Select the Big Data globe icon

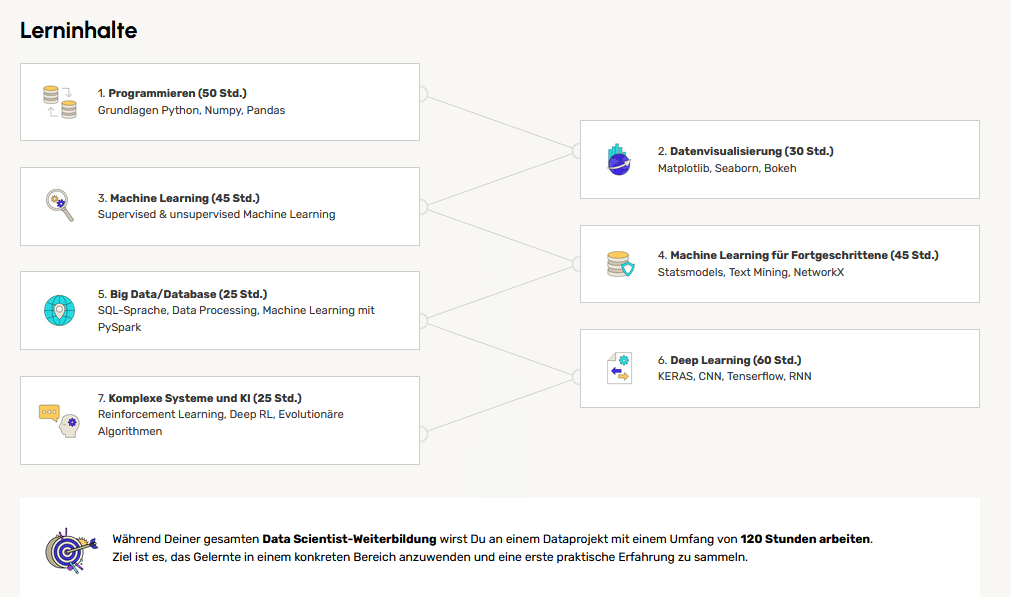click(58, 310)
